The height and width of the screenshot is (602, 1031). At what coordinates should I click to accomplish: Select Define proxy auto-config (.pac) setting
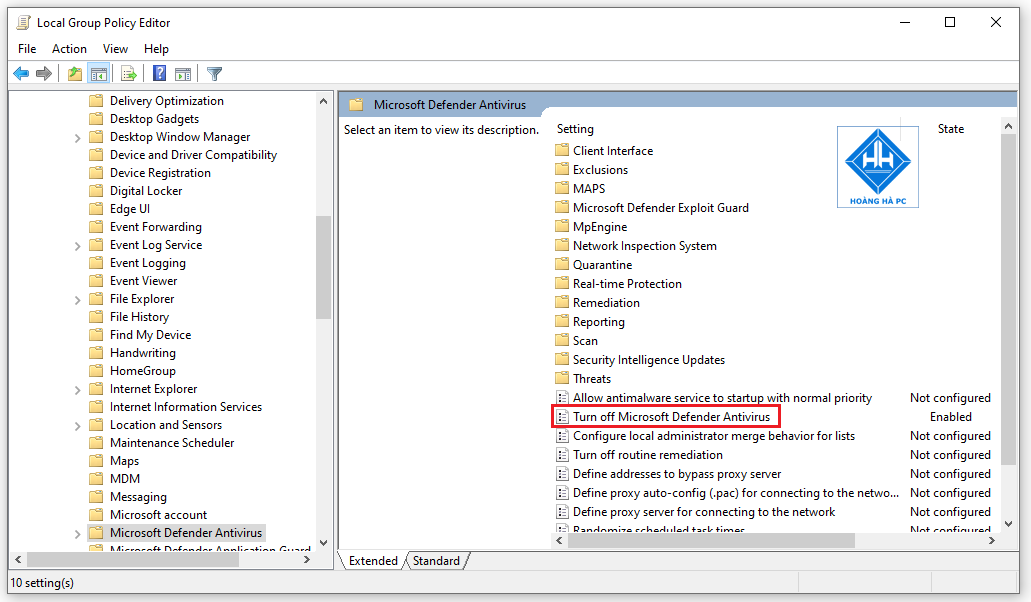(735, 493)
